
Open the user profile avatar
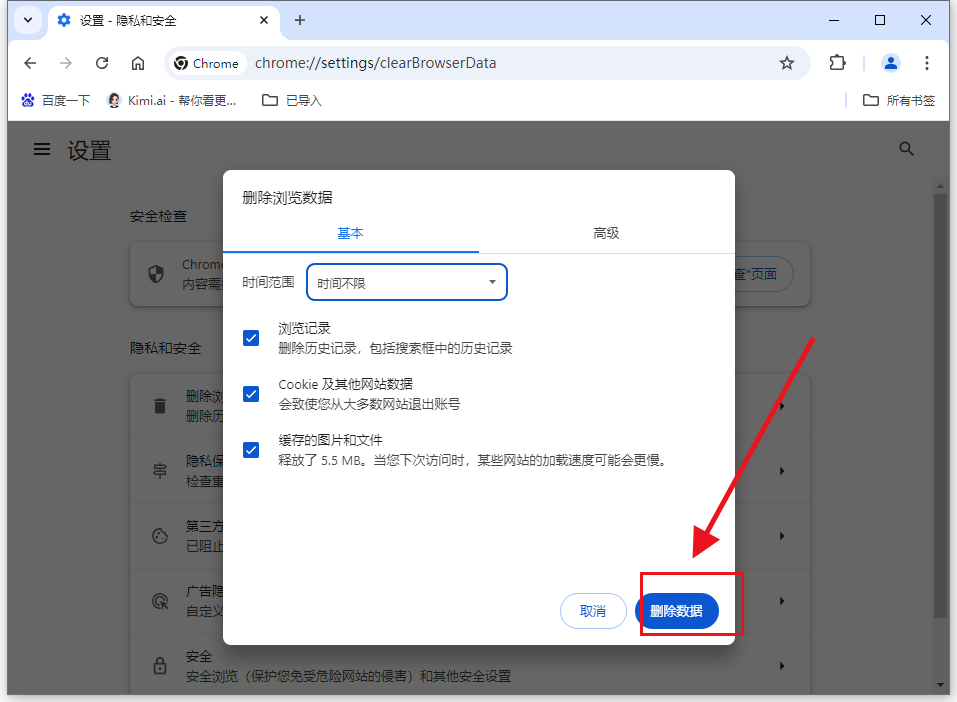point(890,63)
